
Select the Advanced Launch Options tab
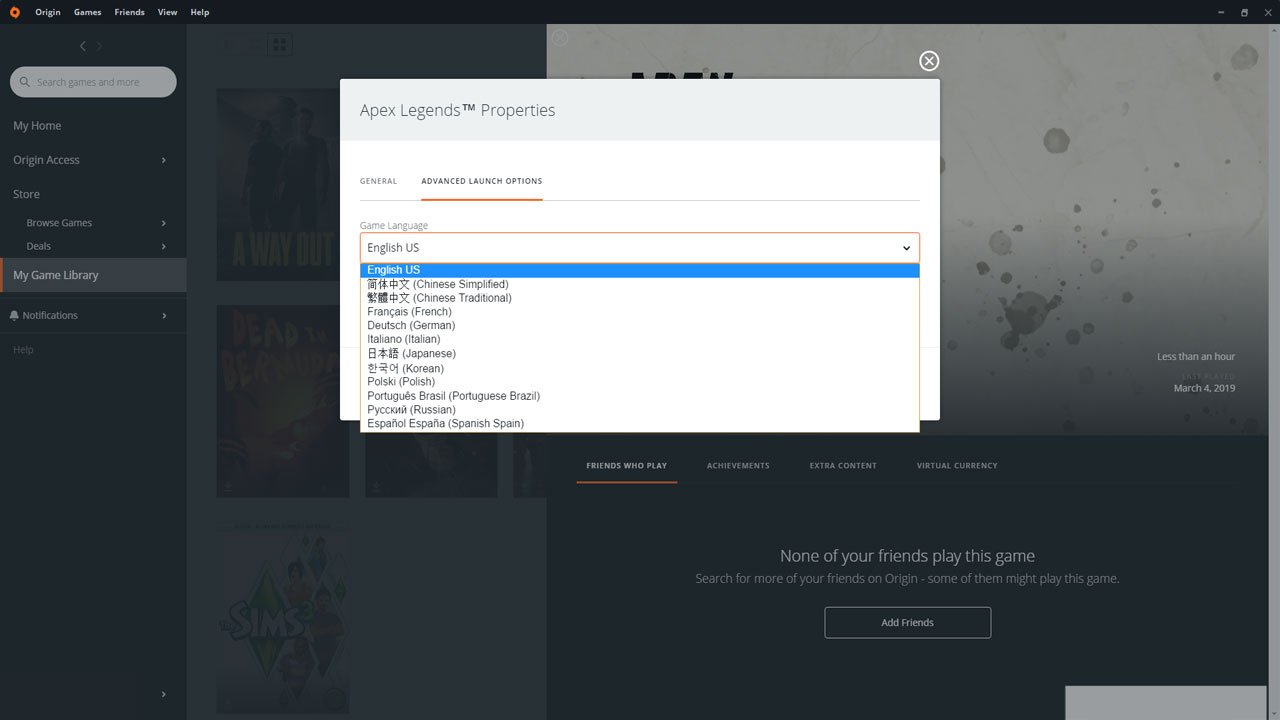482,181
